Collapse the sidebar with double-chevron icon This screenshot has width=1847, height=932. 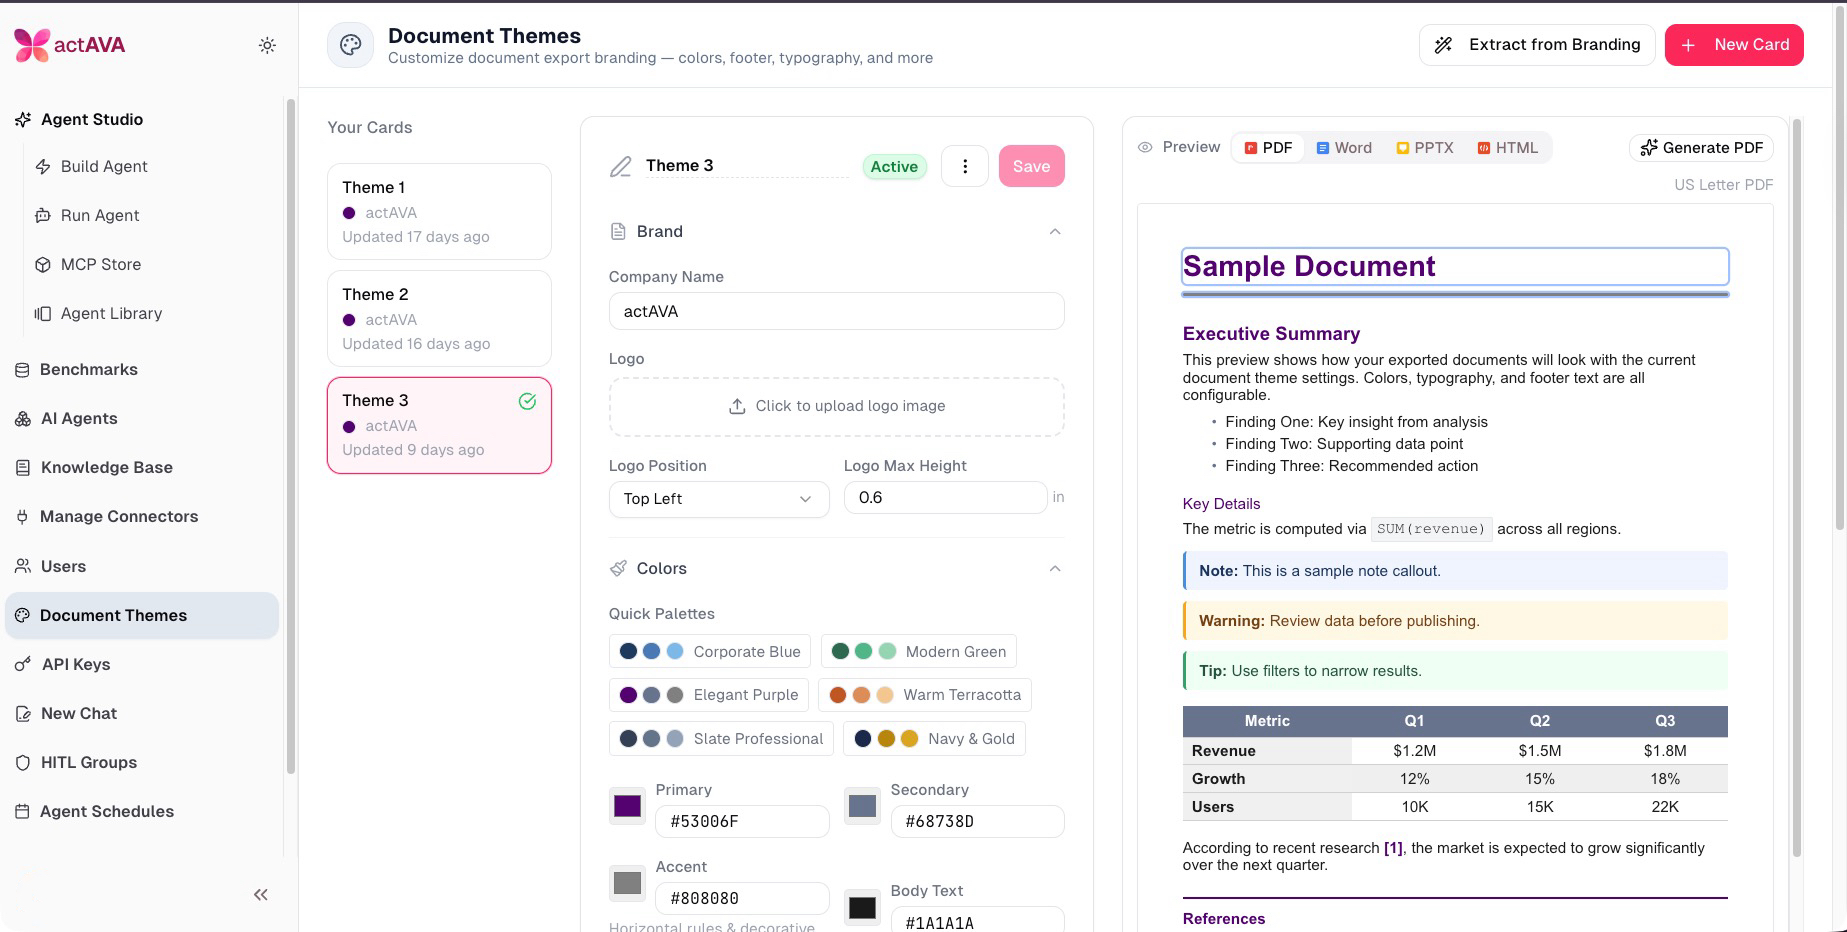261,895
